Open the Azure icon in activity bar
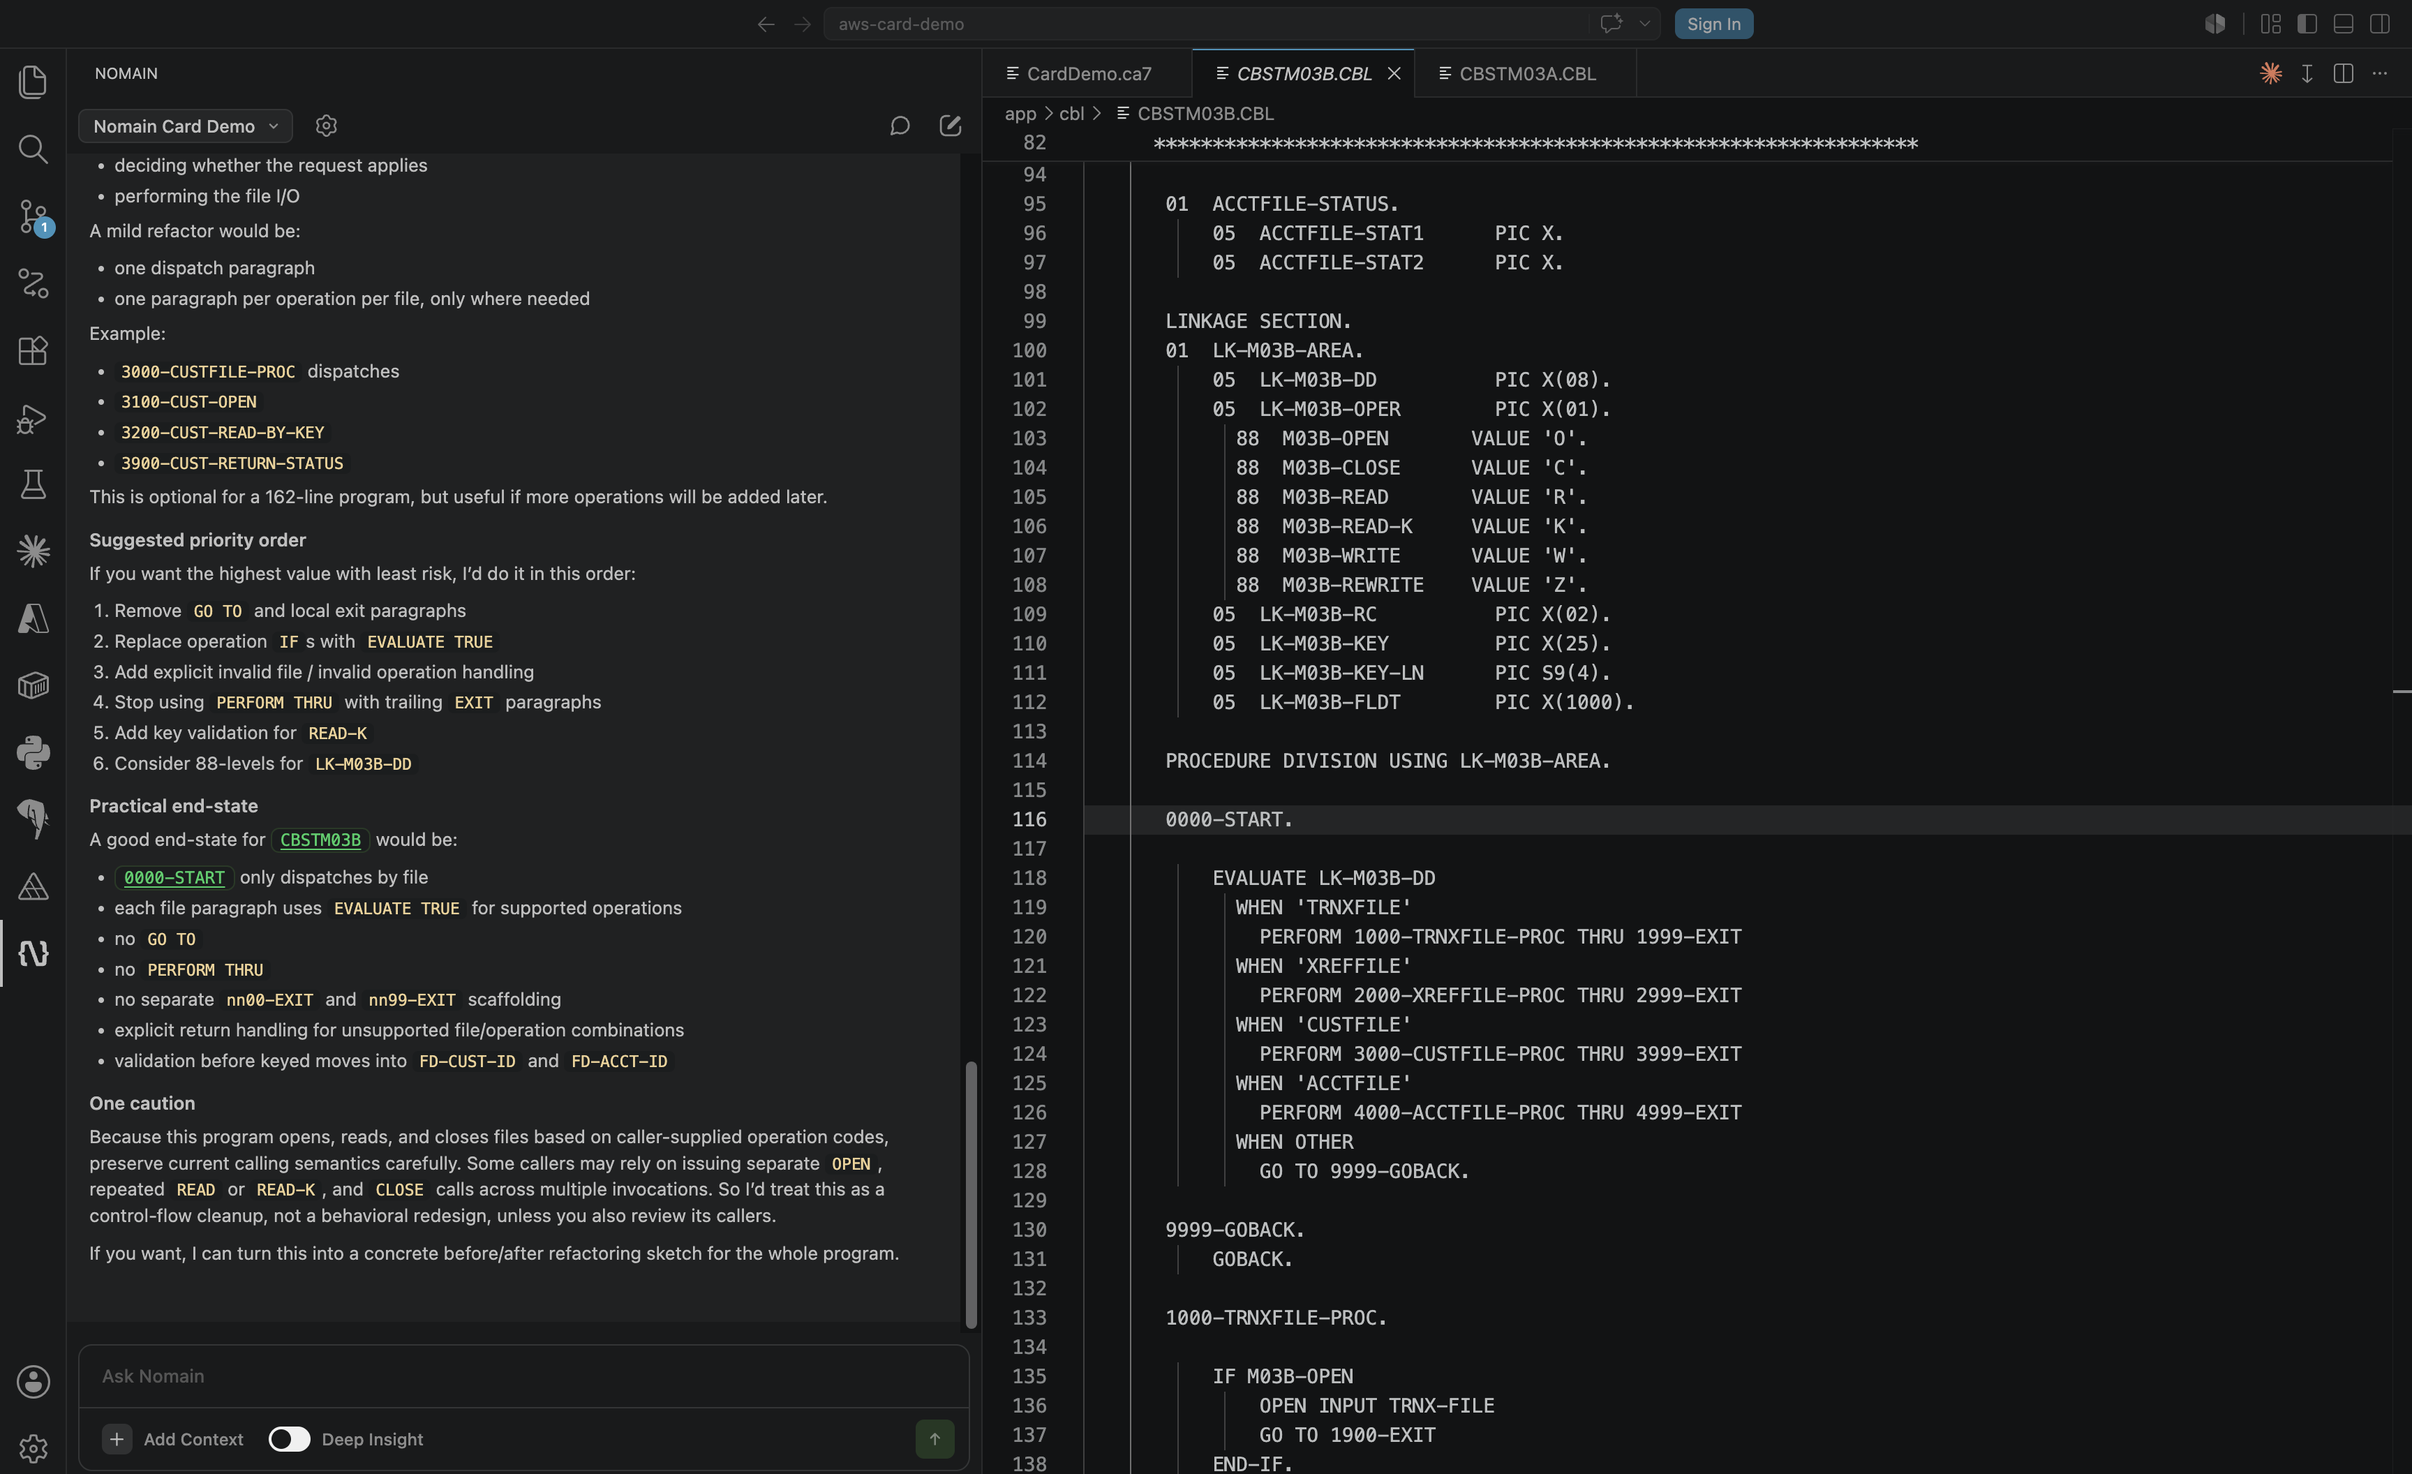This screenshot has height=1474, width=2412. [x=33, y=618]
